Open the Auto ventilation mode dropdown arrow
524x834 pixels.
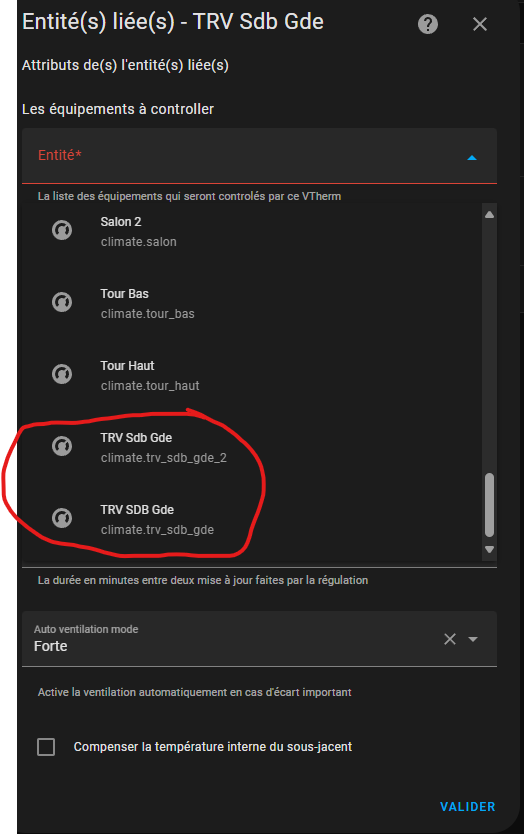(473, 639)
